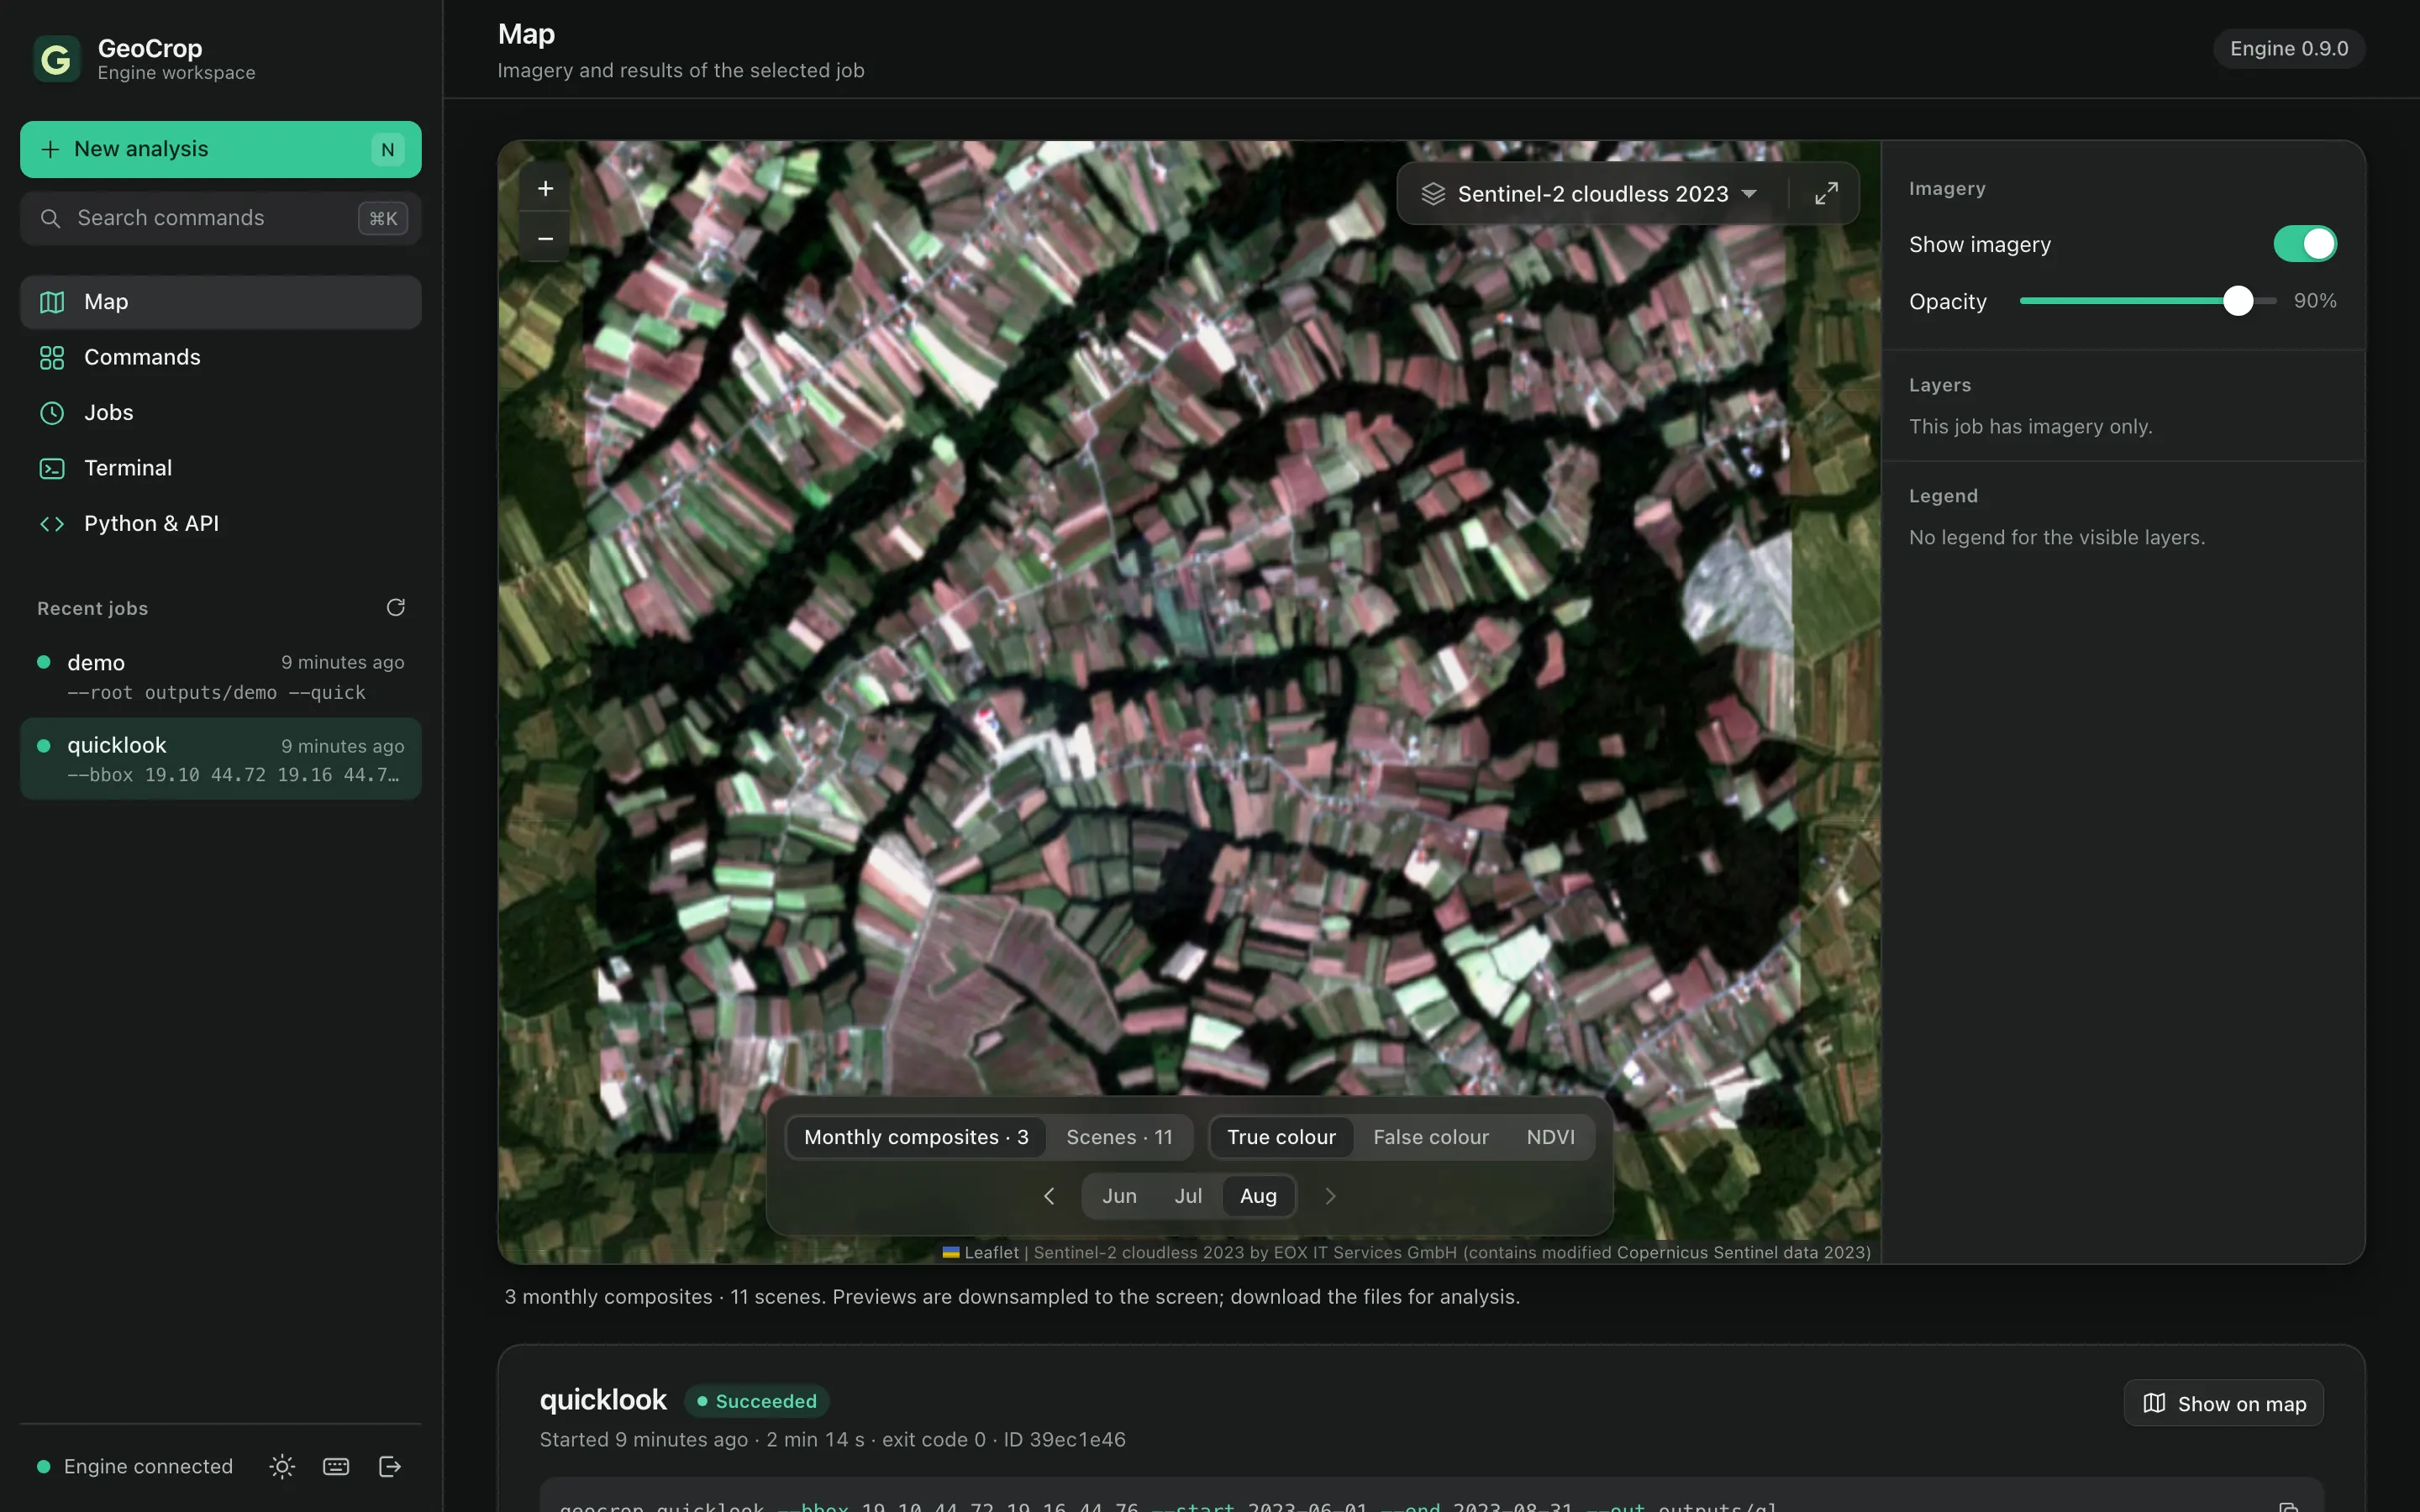The height and width of the screenshot is (1512, 2420).
Task: Click the Engine 0.9.0 version badge
Action: click(2289, 49)
